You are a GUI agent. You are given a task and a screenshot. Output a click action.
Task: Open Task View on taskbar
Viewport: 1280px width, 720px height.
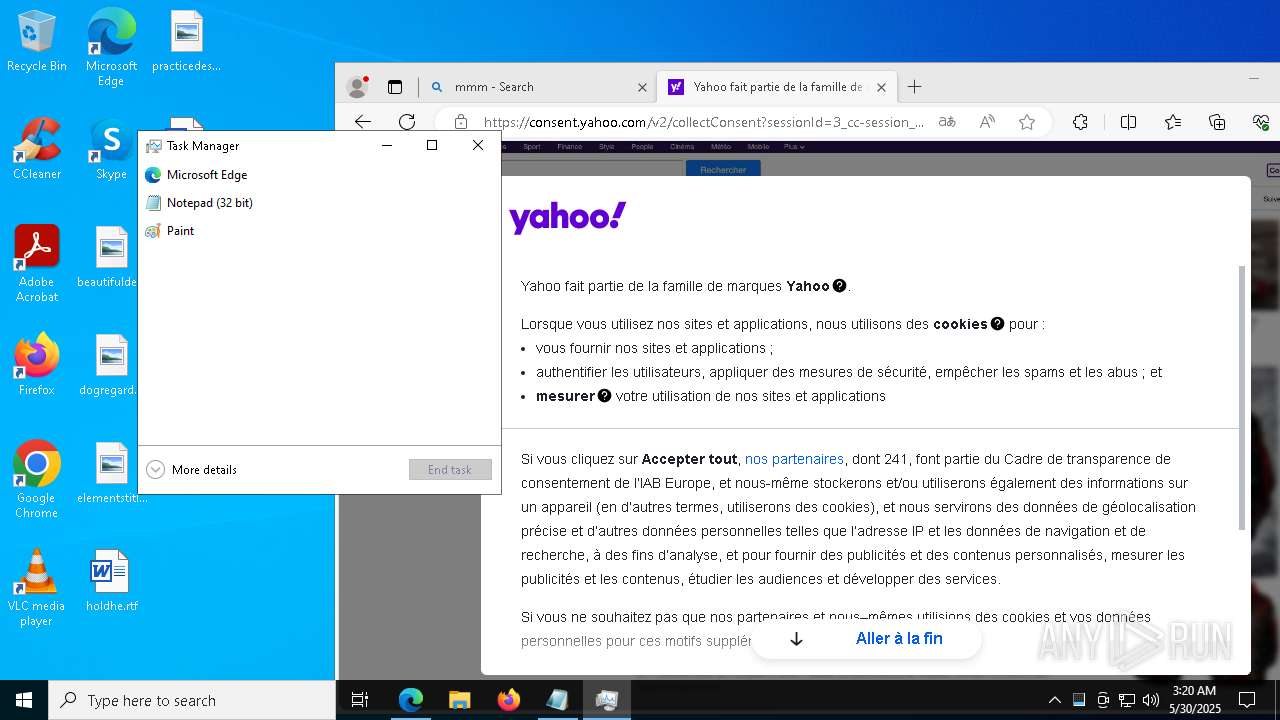coord(360,700)
